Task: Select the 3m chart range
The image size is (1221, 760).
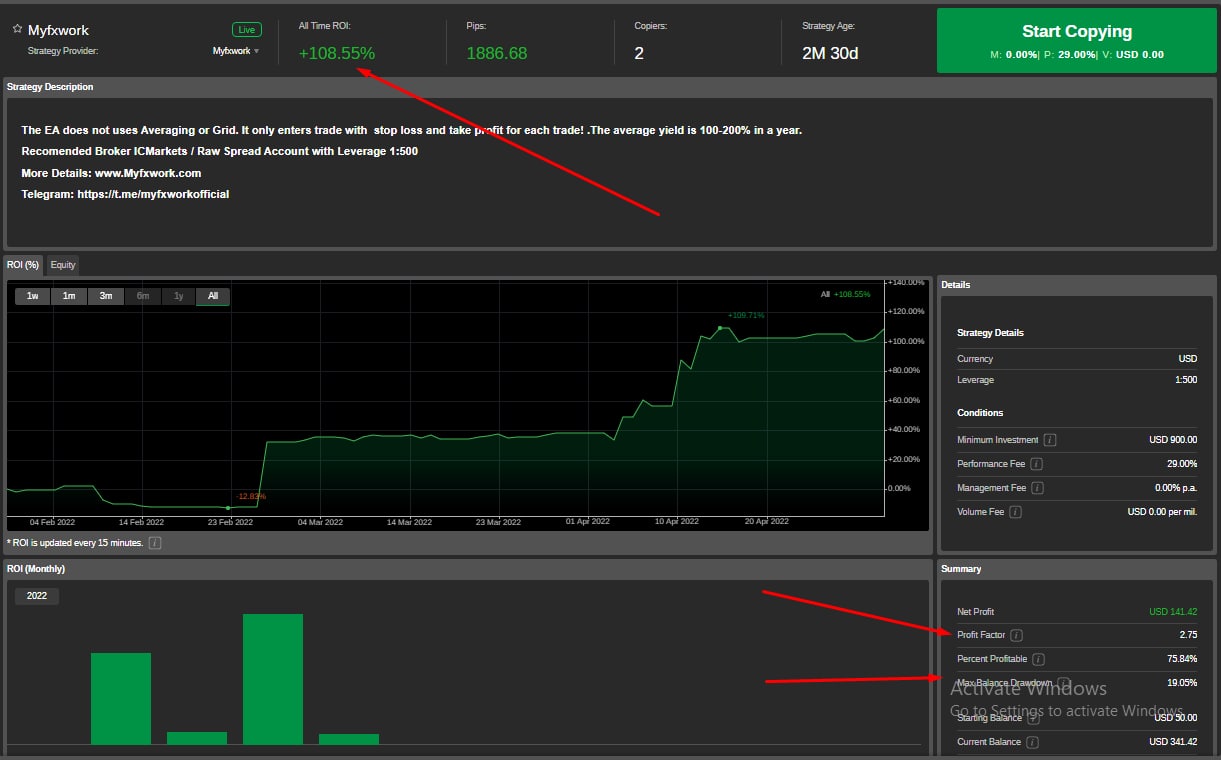Action: (106, 296)
